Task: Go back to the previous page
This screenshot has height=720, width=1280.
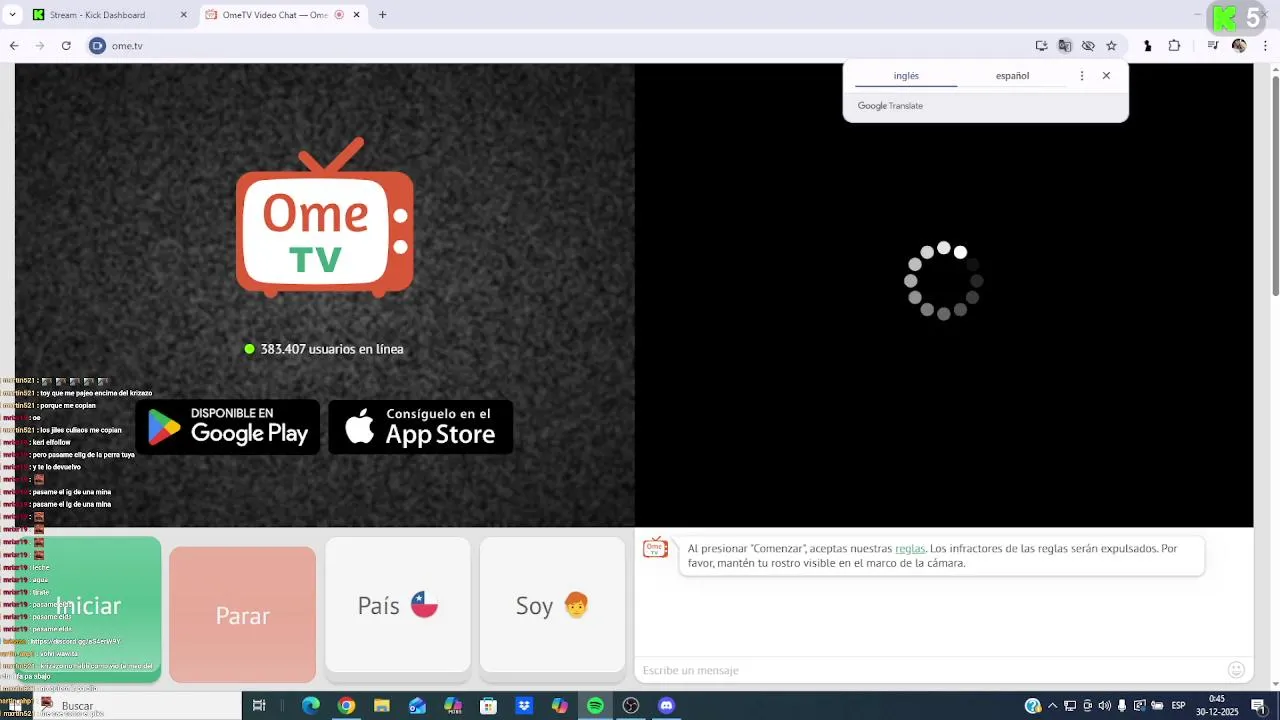Action: click(x=14, y=46)
